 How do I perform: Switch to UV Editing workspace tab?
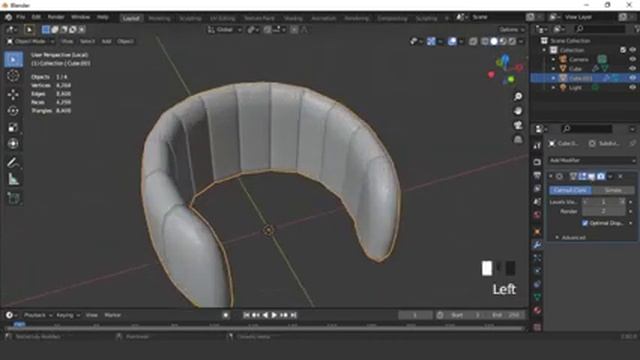point(222,18)
